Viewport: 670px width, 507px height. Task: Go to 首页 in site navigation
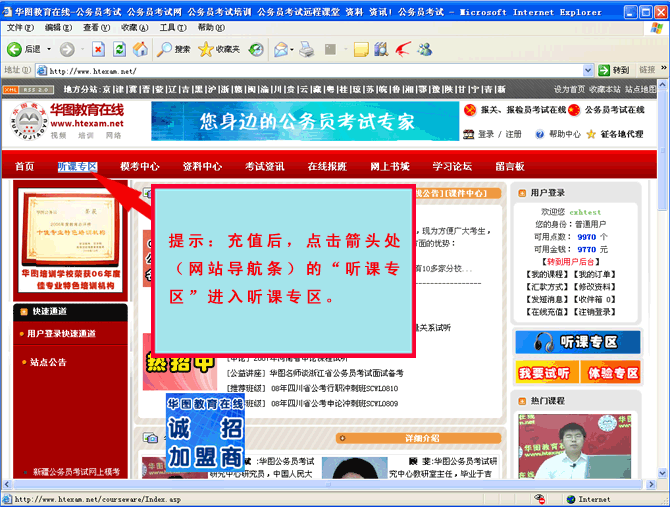click(24, 167)
